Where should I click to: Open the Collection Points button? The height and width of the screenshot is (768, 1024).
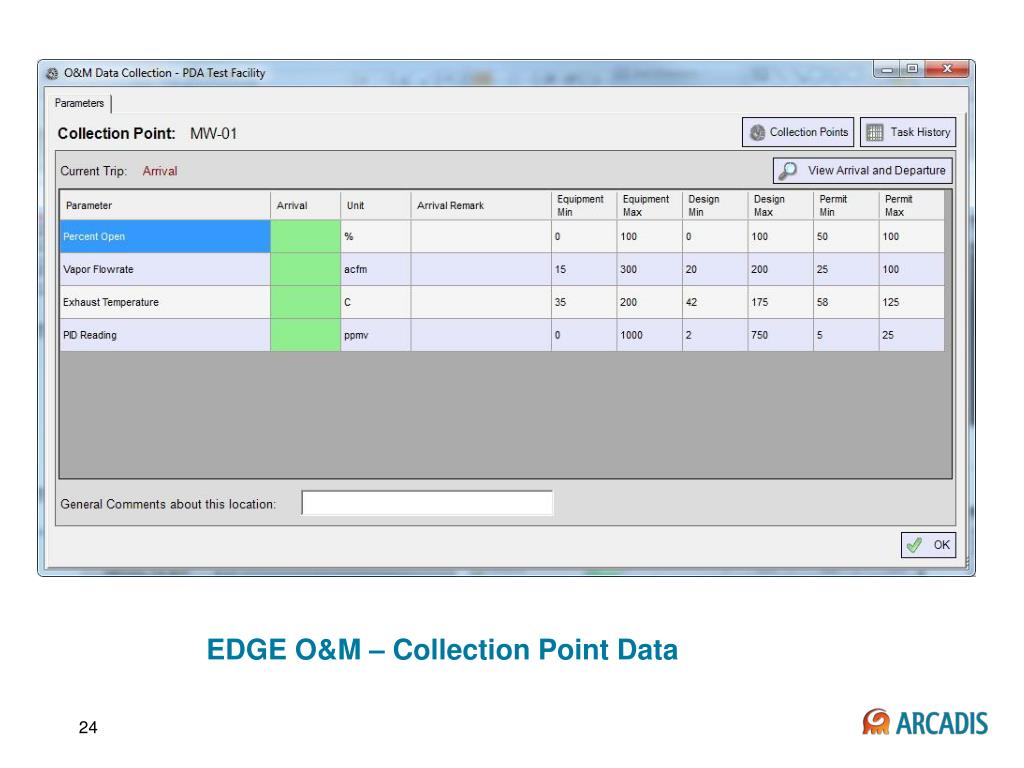tap(797, 132)
